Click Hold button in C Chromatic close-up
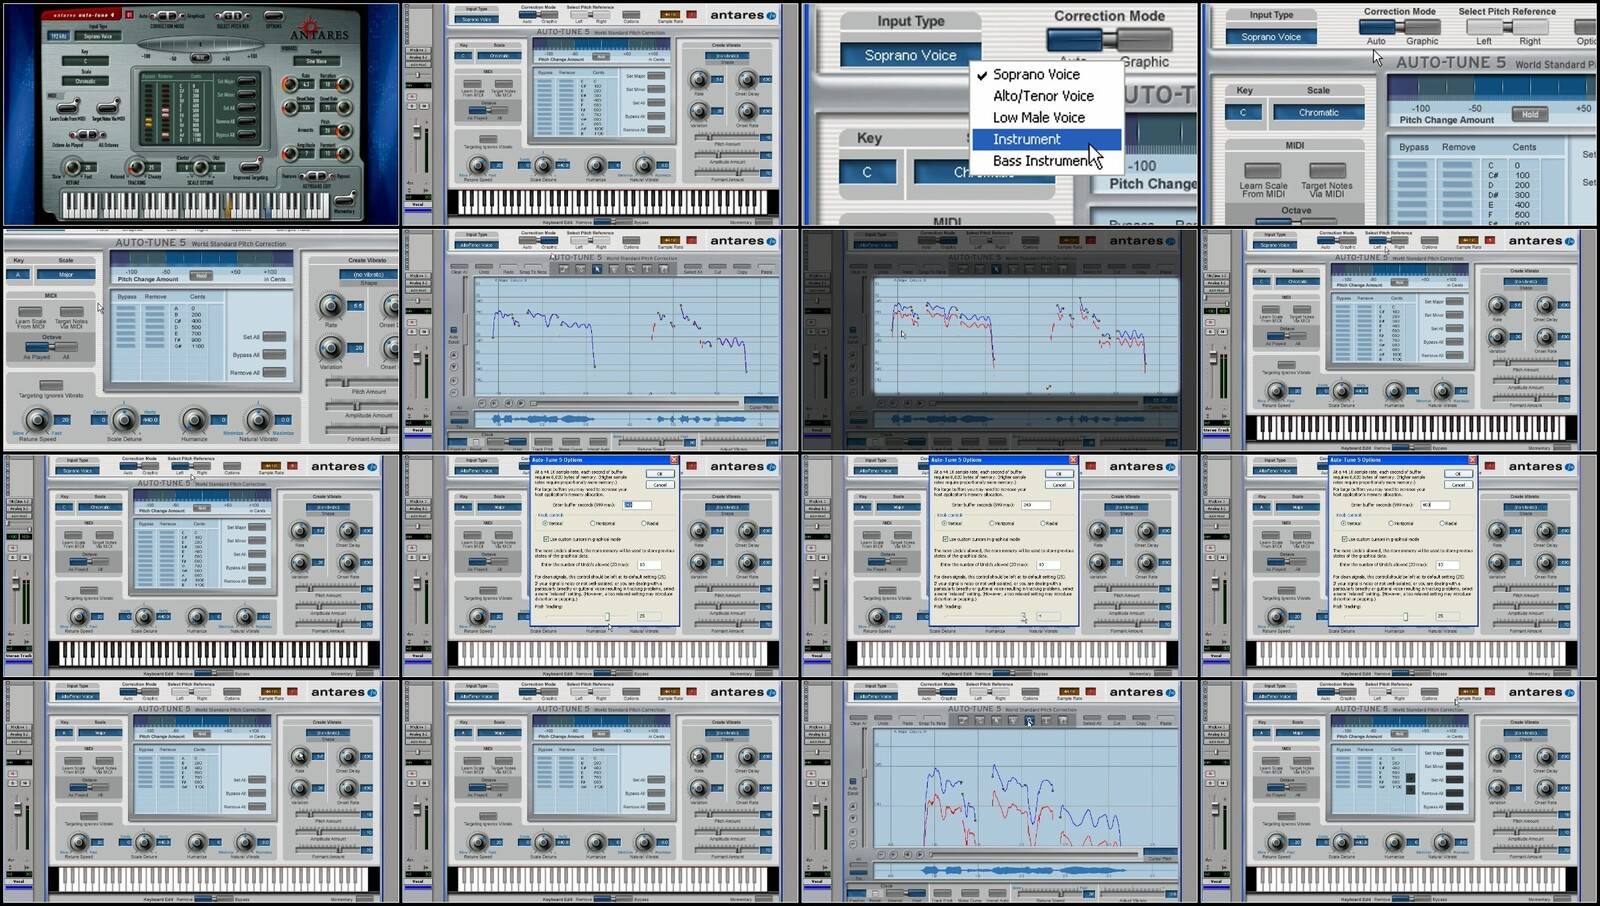The image size is (1600, 906). coord(1530,114)
